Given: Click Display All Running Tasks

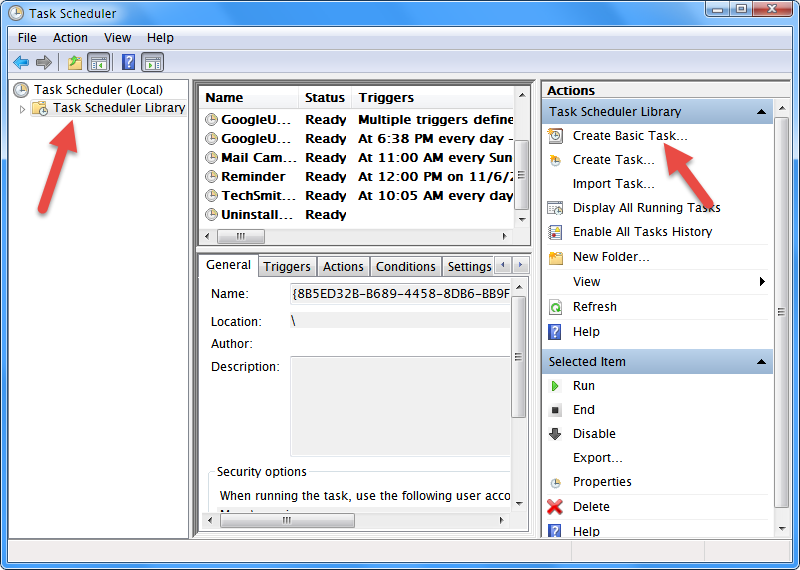Looking at the screenshot, I should (x=646, y=208).
